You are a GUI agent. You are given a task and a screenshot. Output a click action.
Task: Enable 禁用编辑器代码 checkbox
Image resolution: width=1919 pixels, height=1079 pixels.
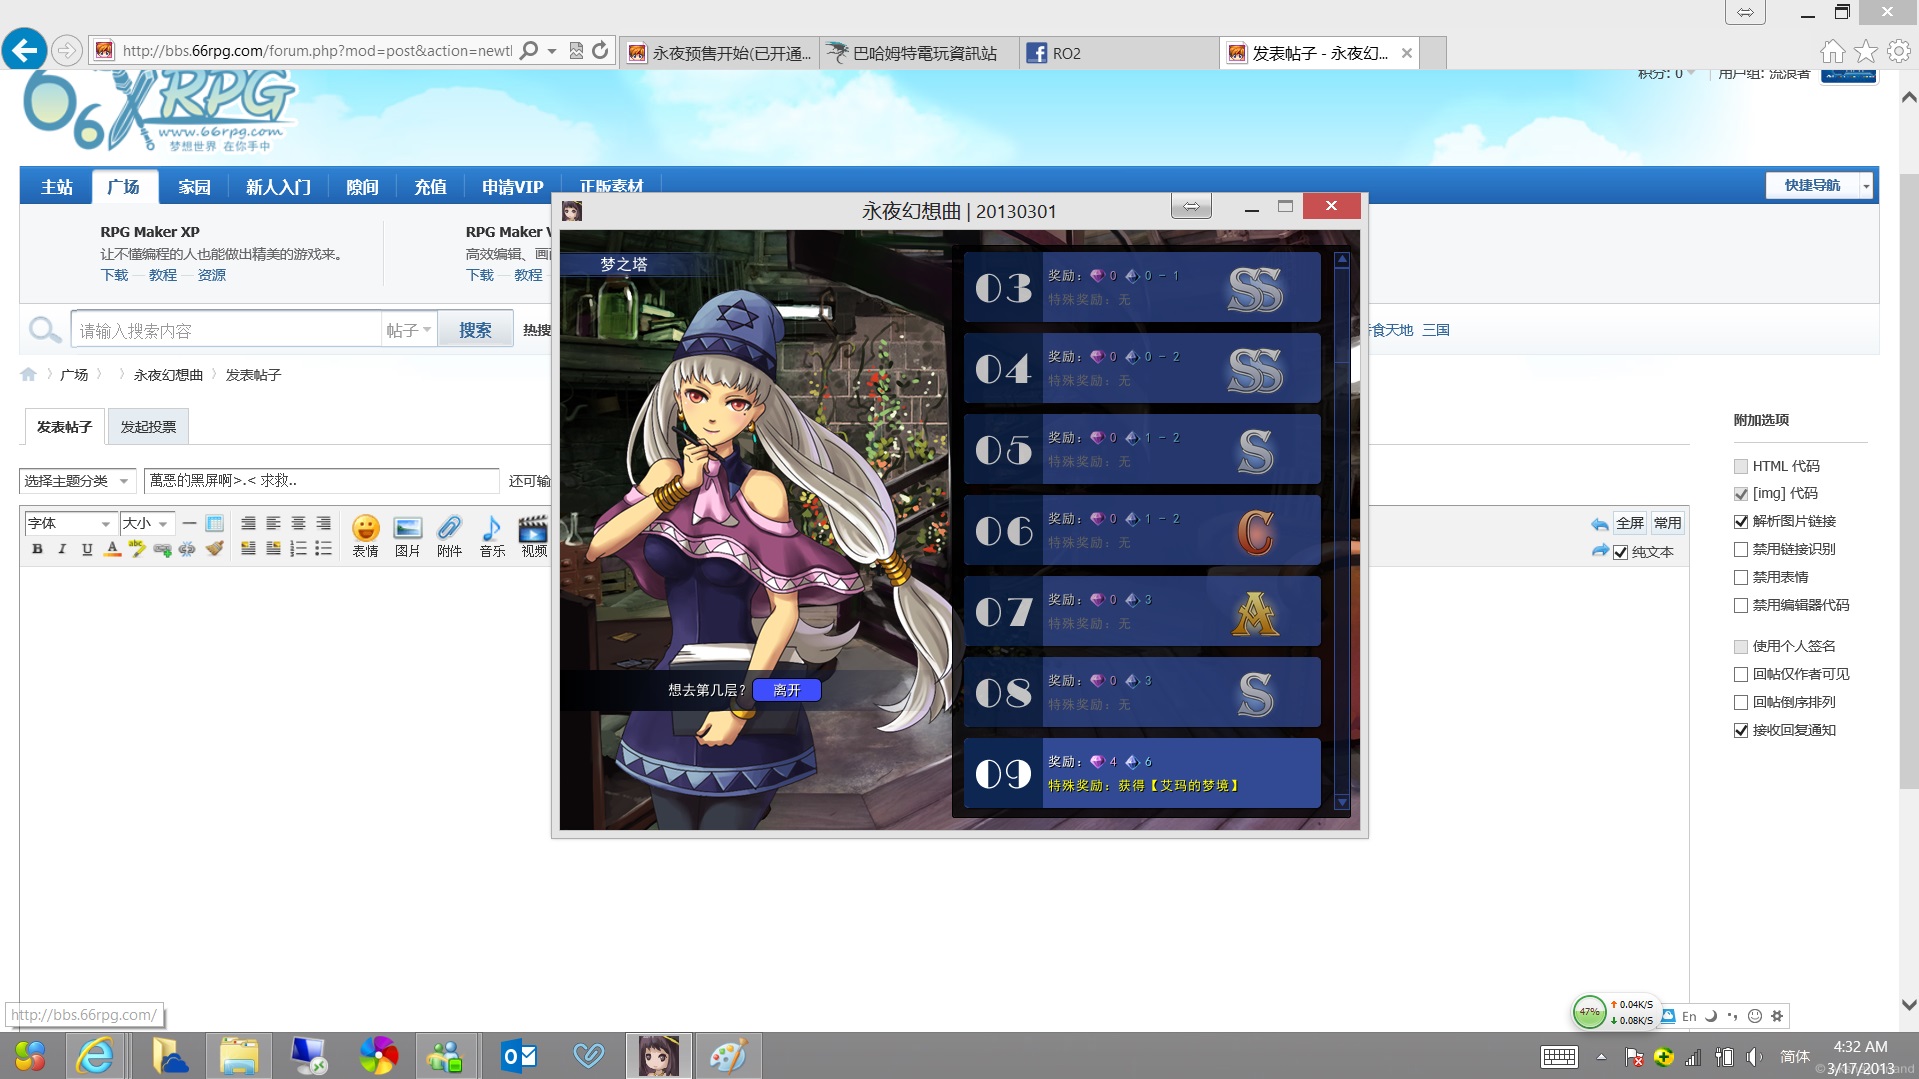pyautogui.click(x=1741, y=606)
